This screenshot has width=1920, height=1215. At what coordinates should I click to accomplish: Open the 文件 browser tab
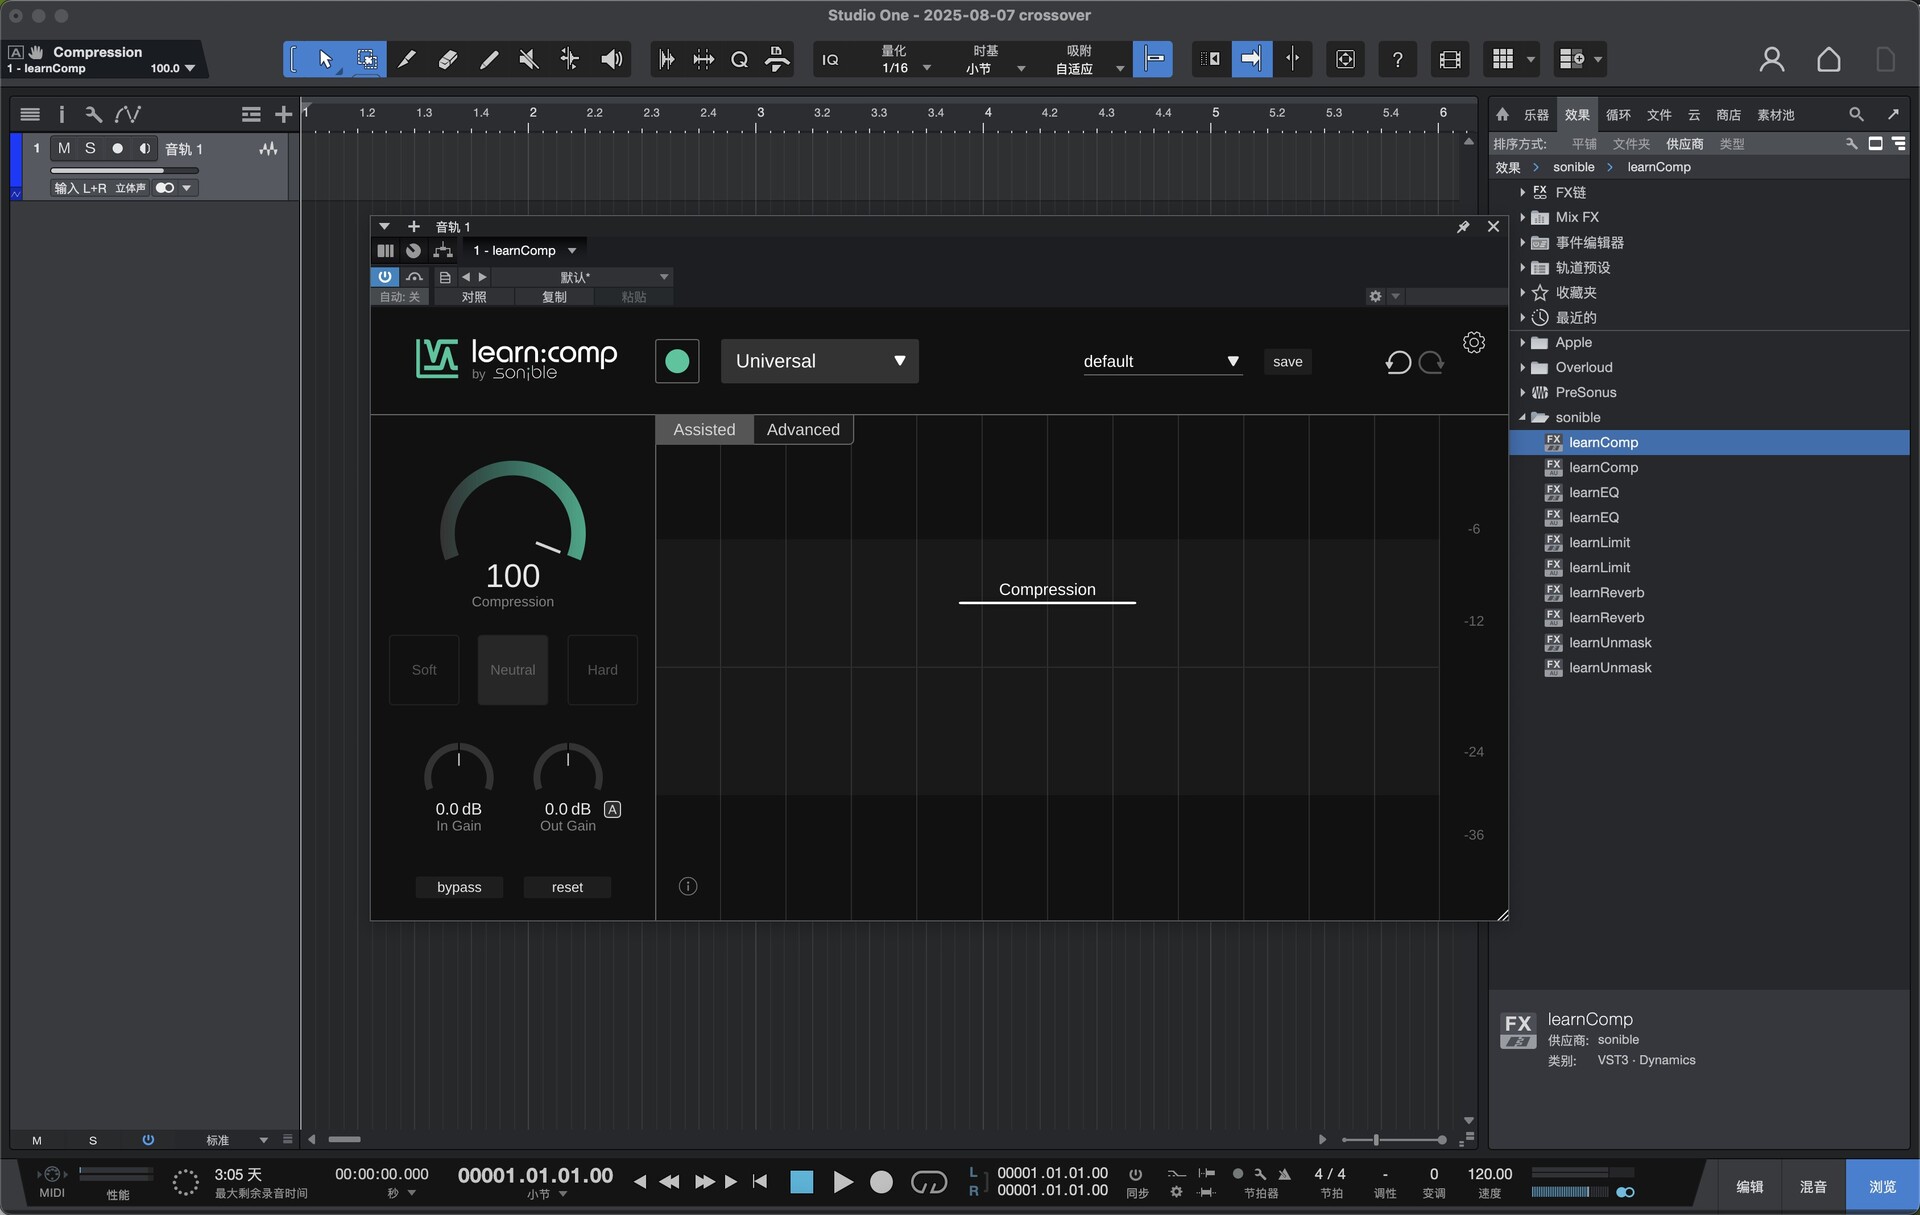point(1659,115)
